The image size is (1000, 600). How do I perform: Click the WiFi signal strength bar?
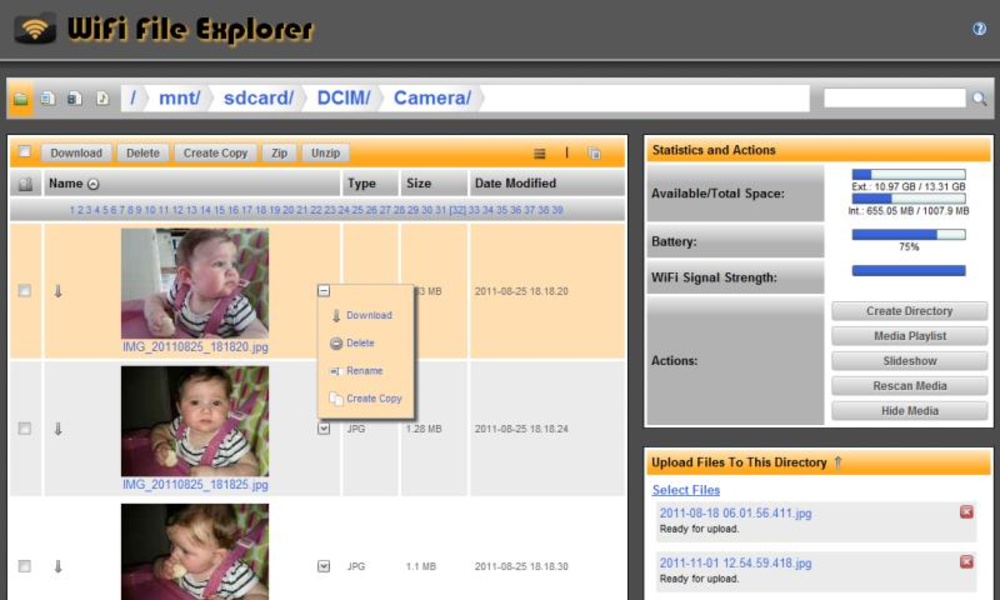click(x=909, y=270)
